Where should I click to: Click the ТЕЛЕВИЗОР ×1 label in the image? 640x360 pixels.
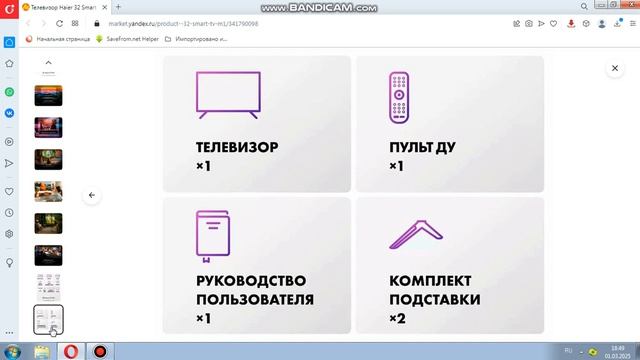click(x=237, y=156)
